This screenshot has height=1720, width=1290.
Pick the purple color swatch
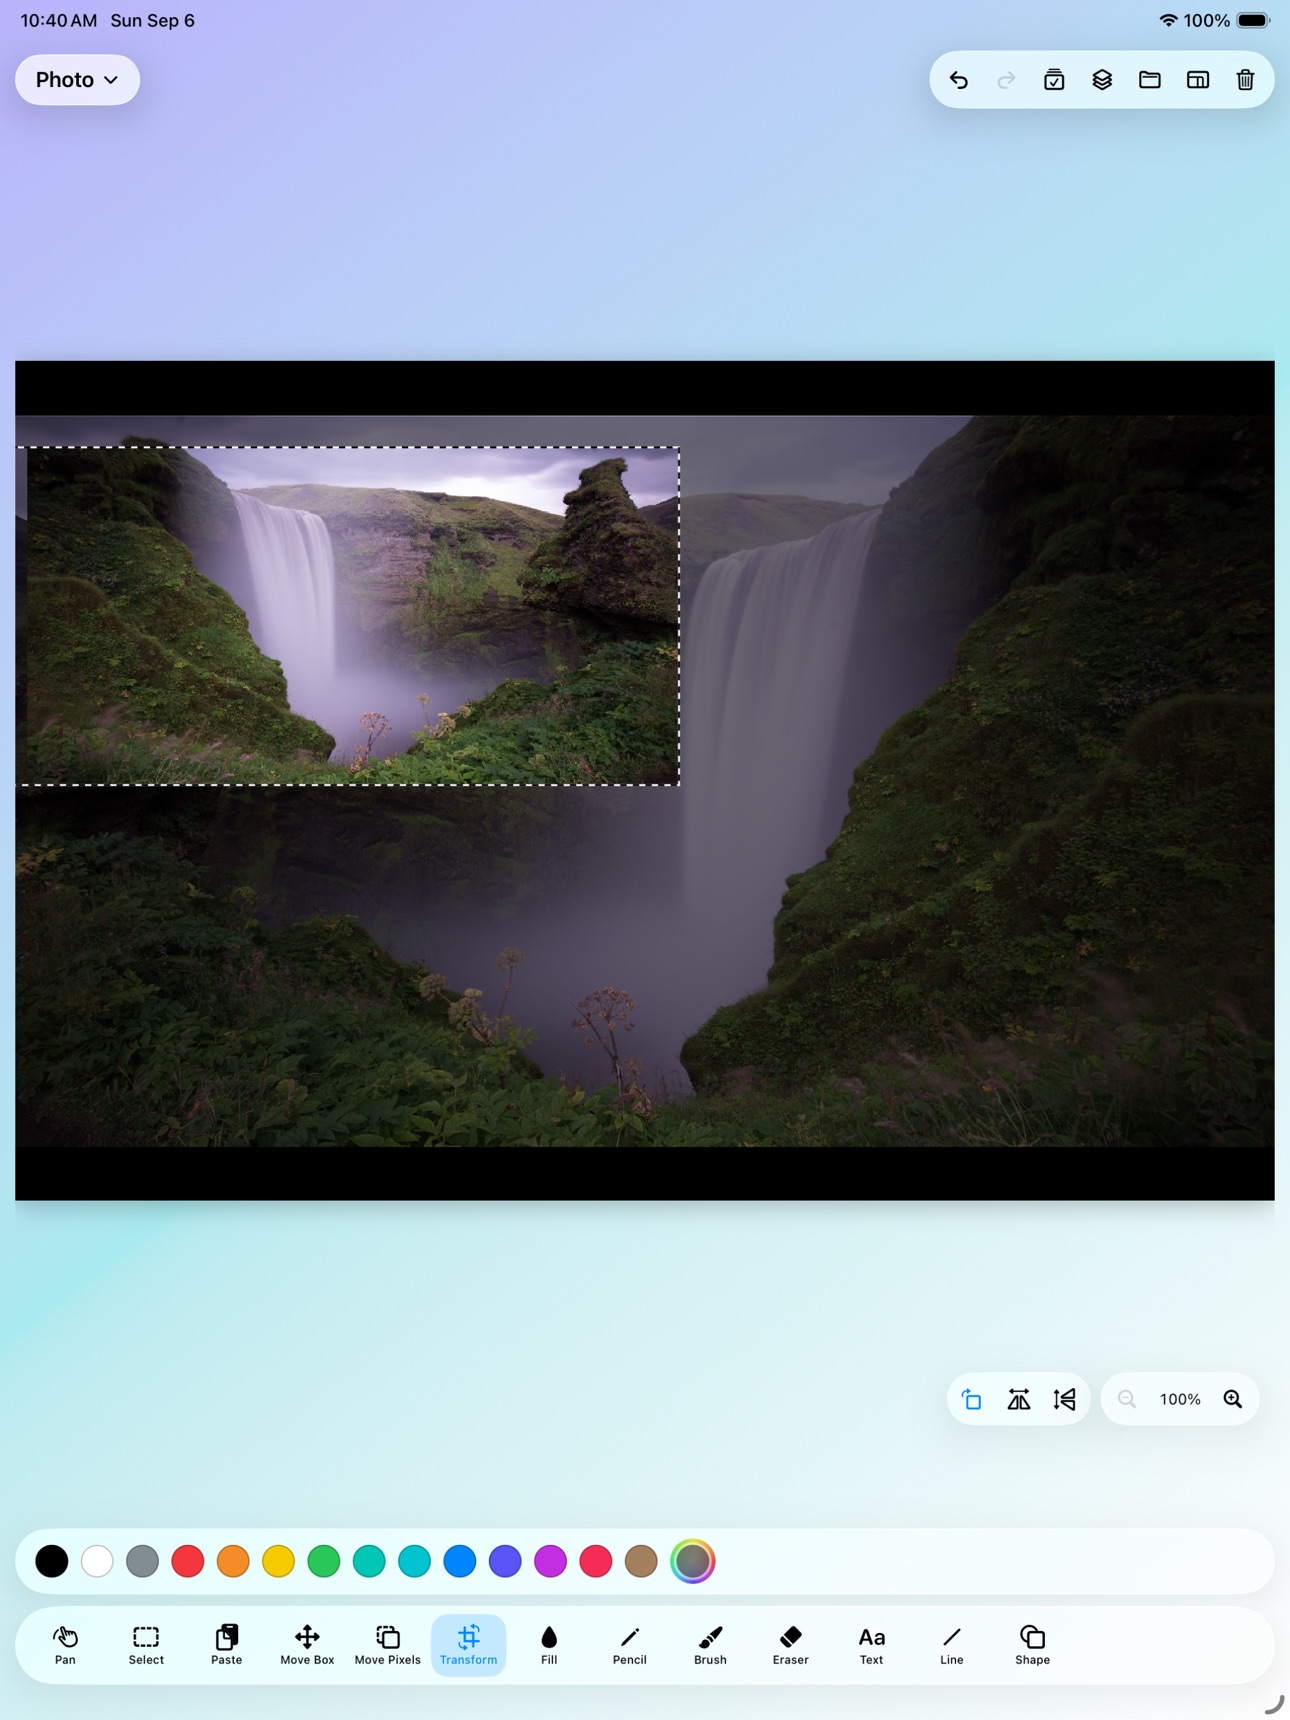tap(551, 1561)
